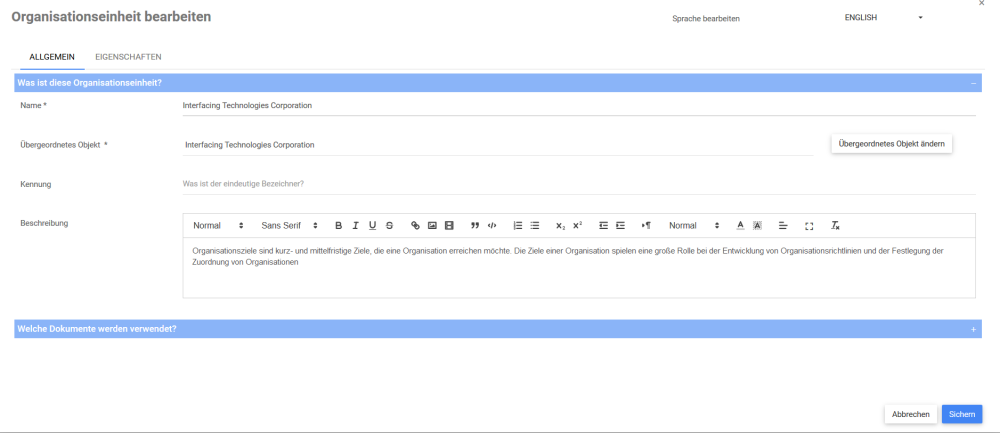Apply subscript formatting
1000x433 pixels.
pyautogui.click(x=561, y=226)
